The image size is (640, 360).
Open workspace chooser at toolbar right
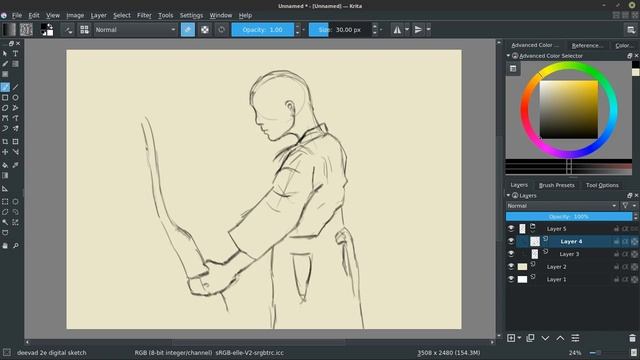pyautogui.click(x=631, y=30)
